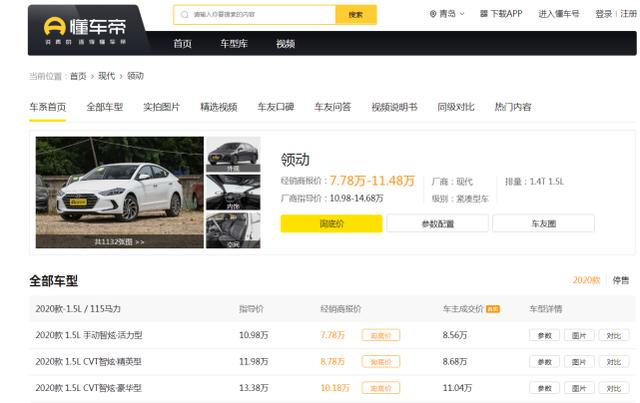Screen dimensions: 640x403
Task: Open the seat space thumbnail
Action: coord(233,230)
